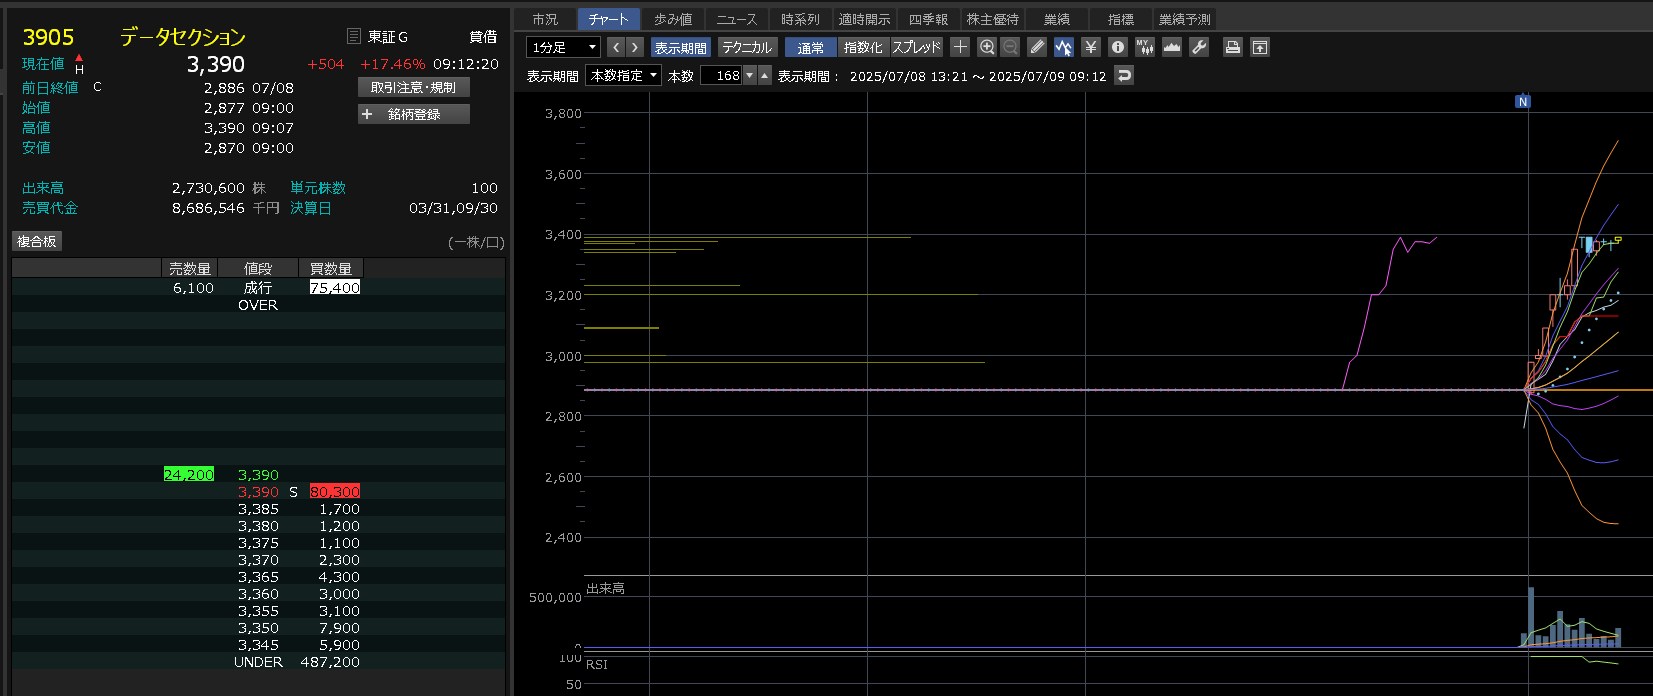Open the 適時開示 tab

tap(864, 19)
